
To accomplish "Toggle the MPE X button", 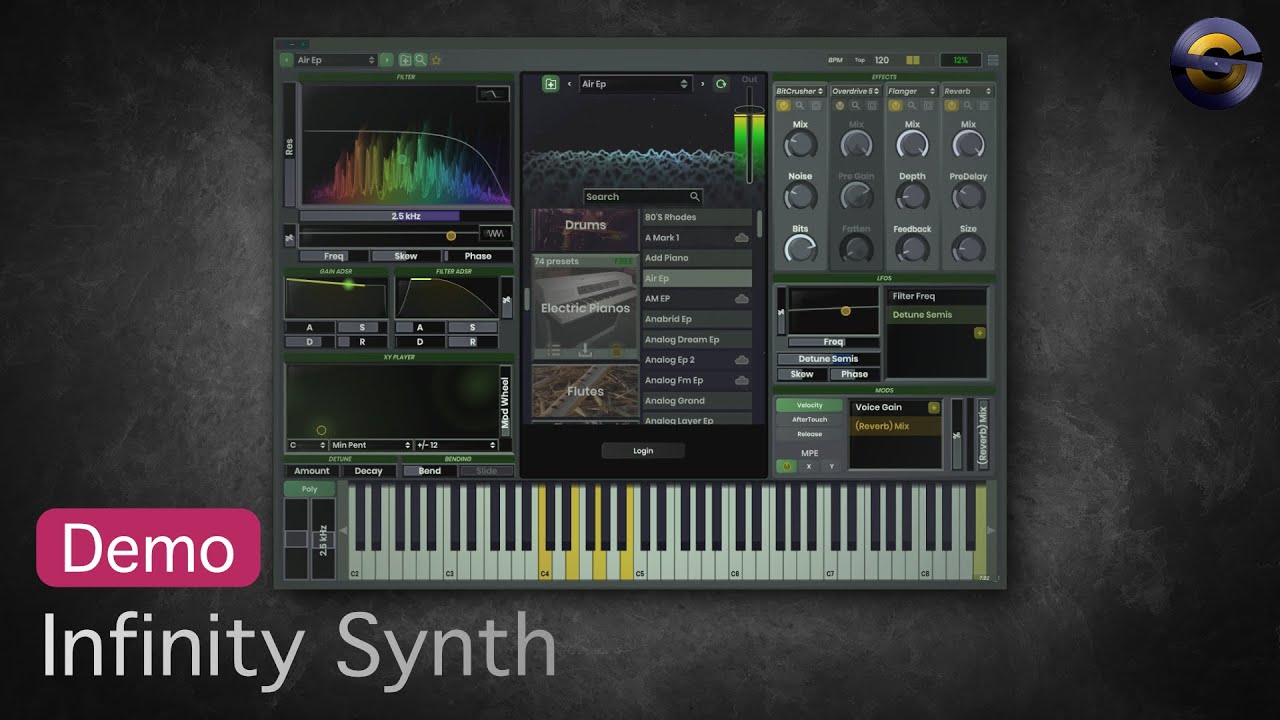I will [x=809, y=466].
